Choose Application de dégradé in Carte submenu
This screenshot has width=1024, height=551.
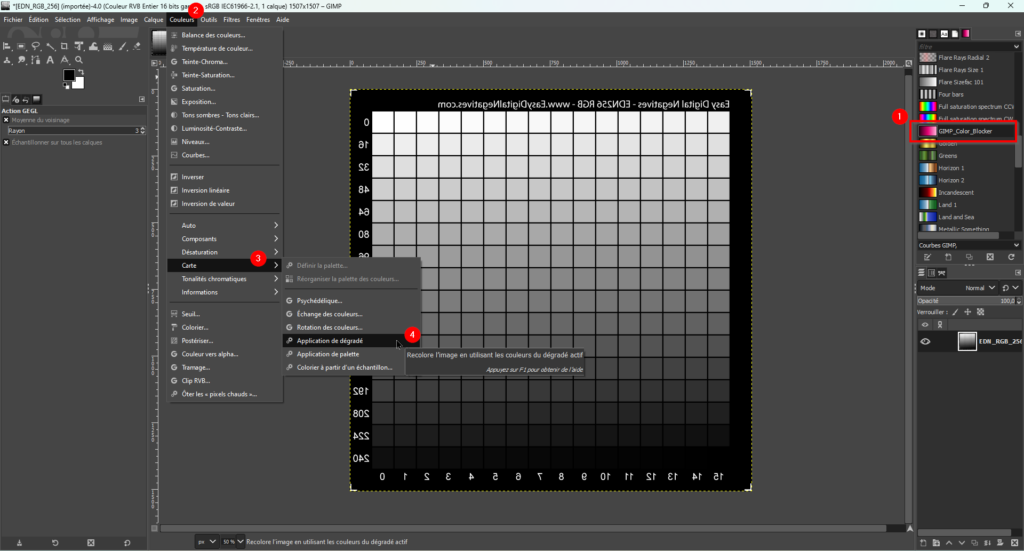[351, 341]
